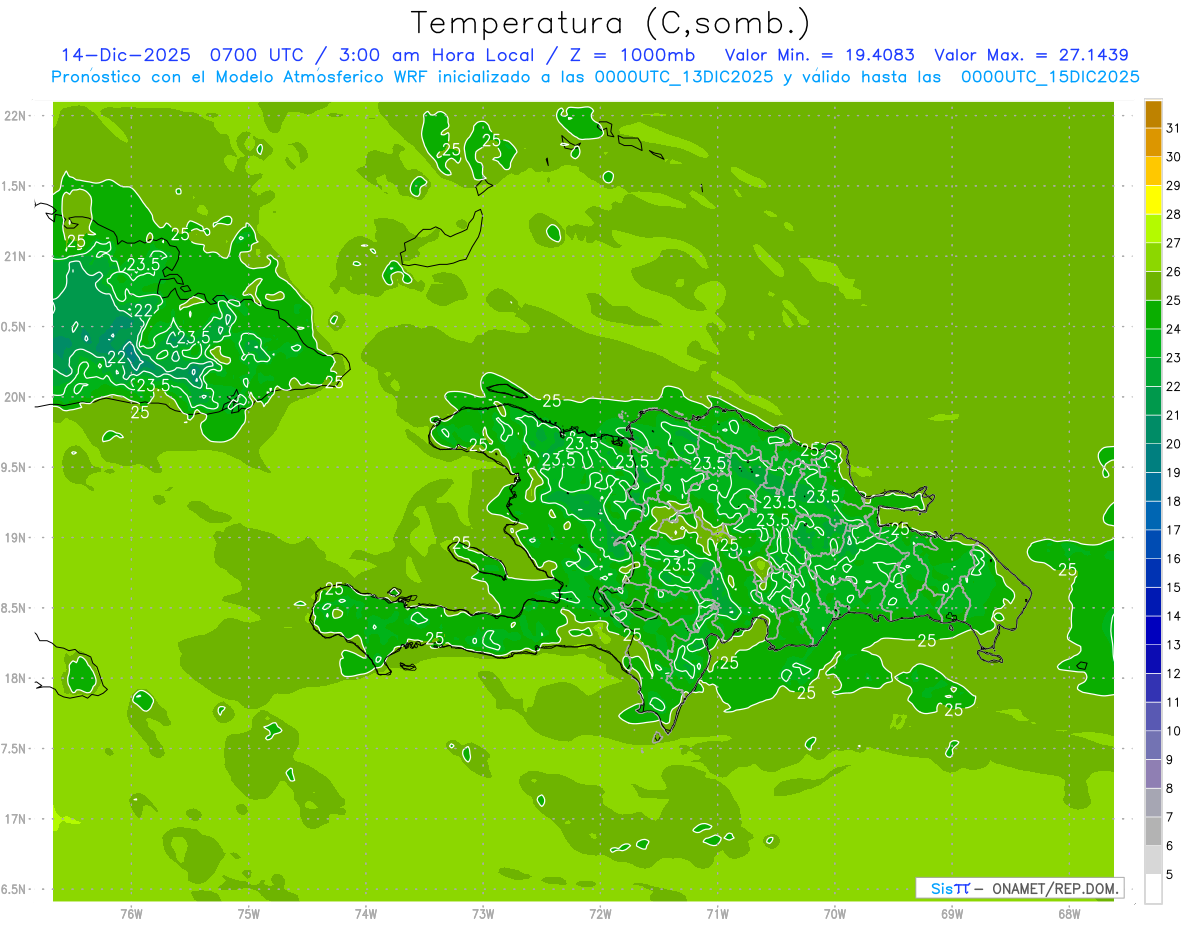The image size is (1200, 927).
Task: Click the "Valor Max. = 27.1439" value
Action: tap(1031, 55)
